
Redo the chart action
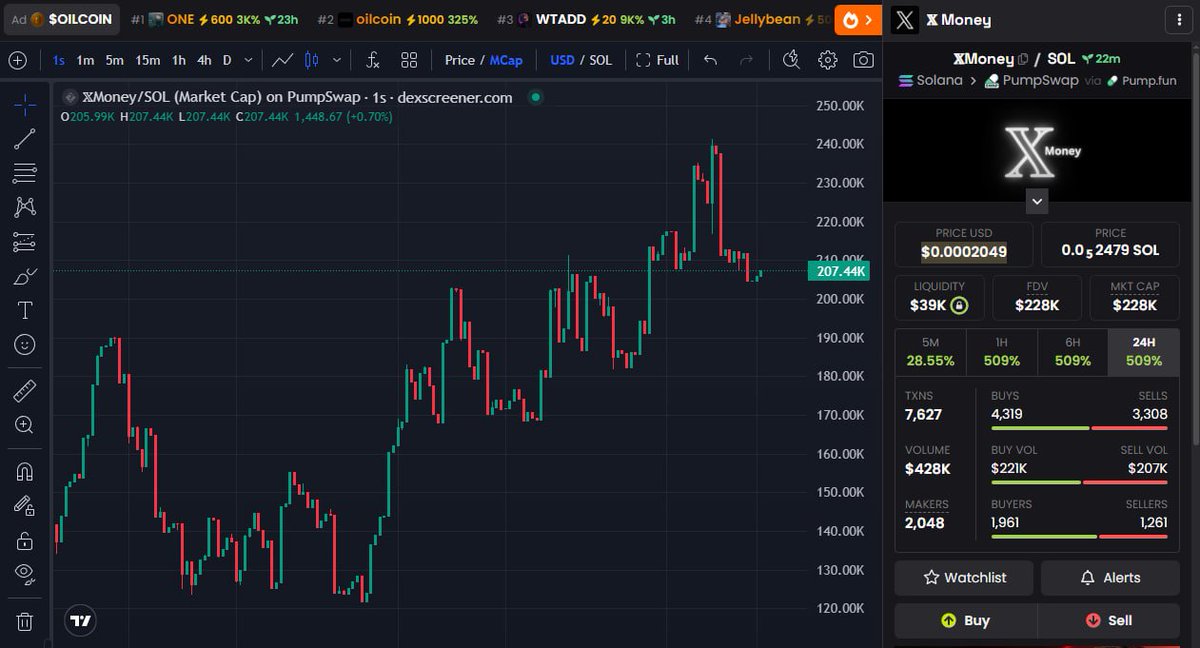click(746, 60)
